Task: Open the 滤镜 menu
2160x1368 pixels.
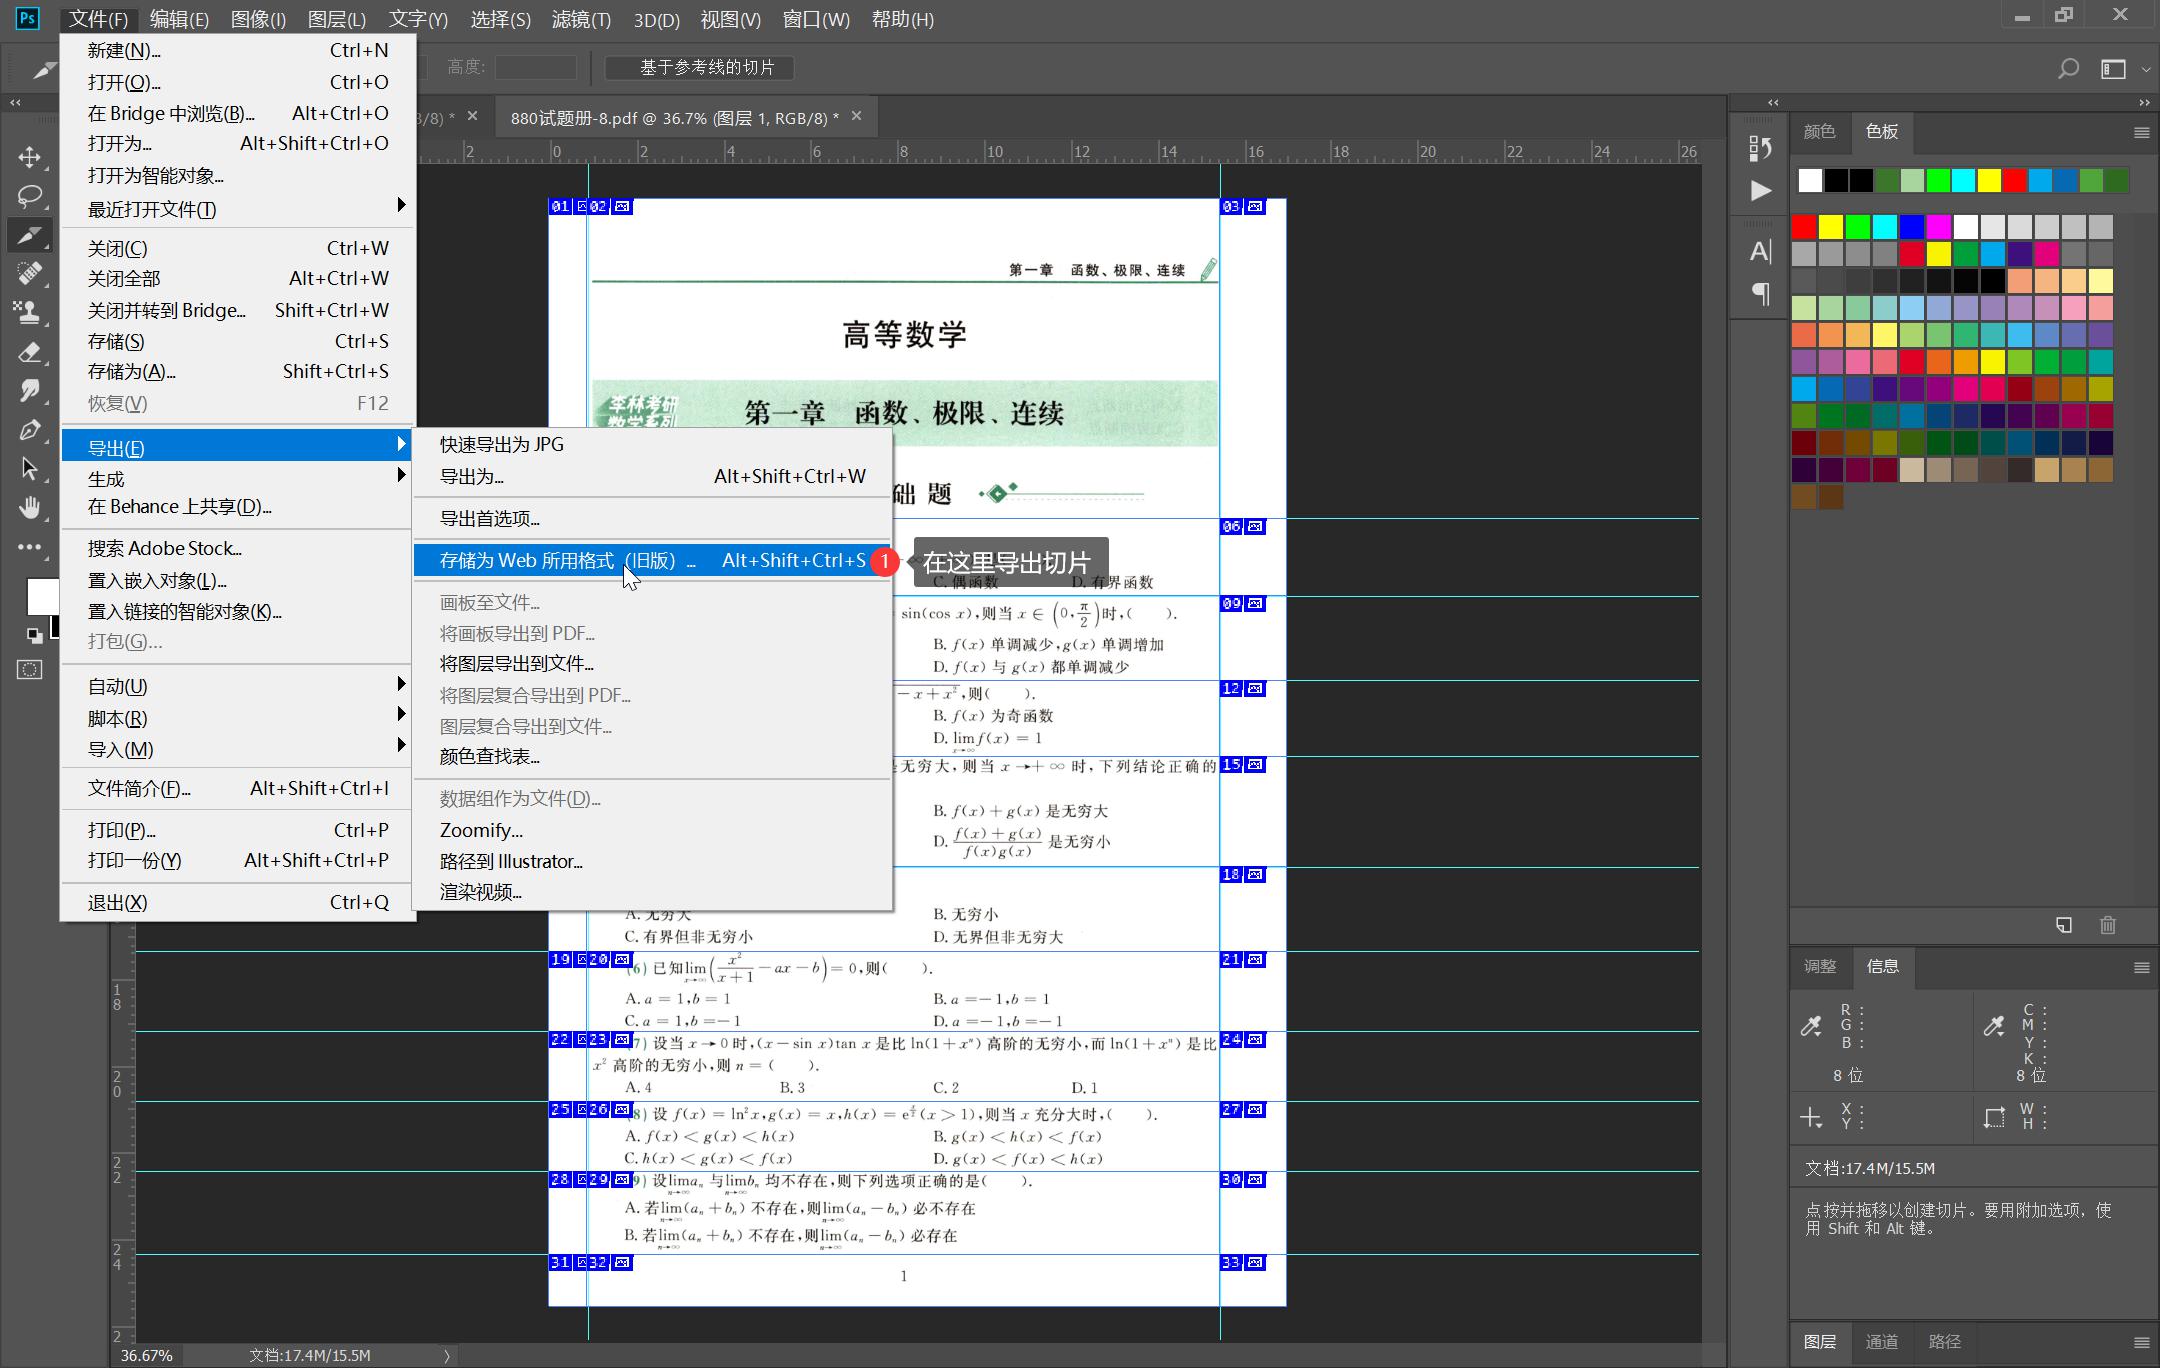Action: [580, 19]
